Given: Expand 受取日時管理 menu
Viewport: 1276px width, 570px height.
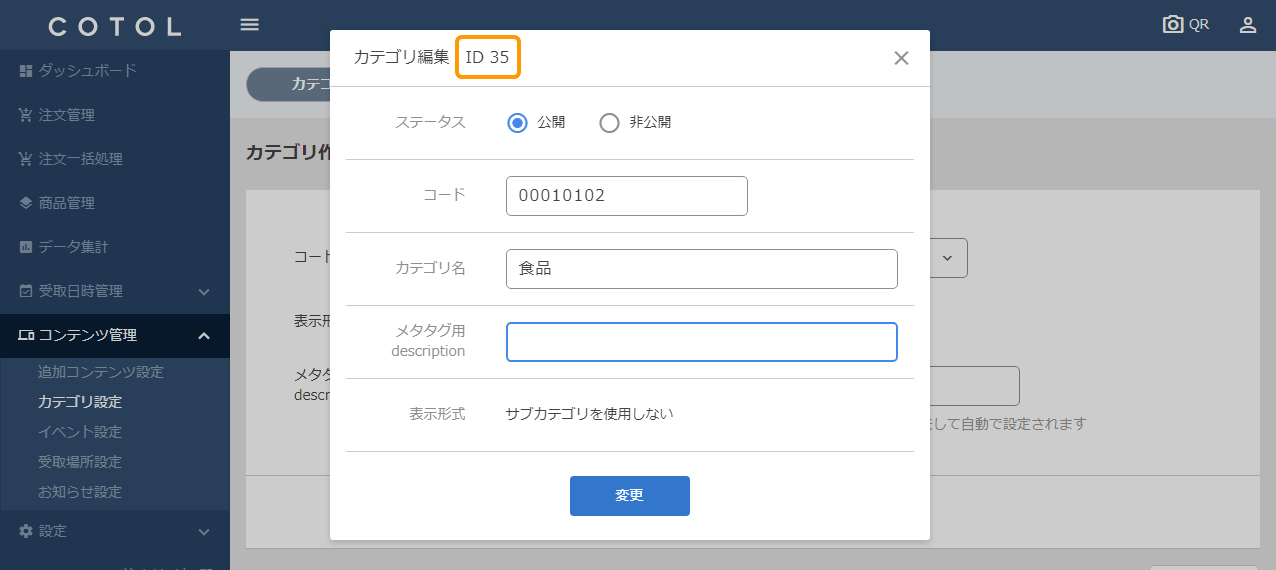Looking at the screenshot, I should click(x=115, y=291).
